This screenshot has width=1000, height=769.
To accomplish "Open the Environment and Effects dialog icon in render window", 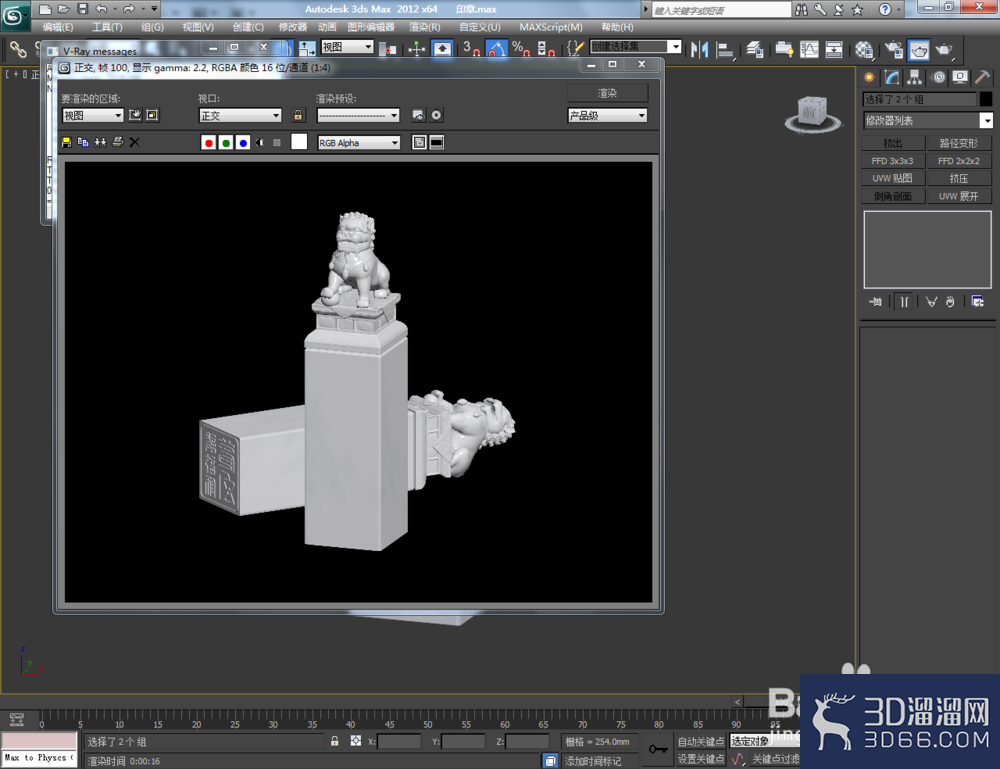I will pyautogui.click(x=436, y=115).
